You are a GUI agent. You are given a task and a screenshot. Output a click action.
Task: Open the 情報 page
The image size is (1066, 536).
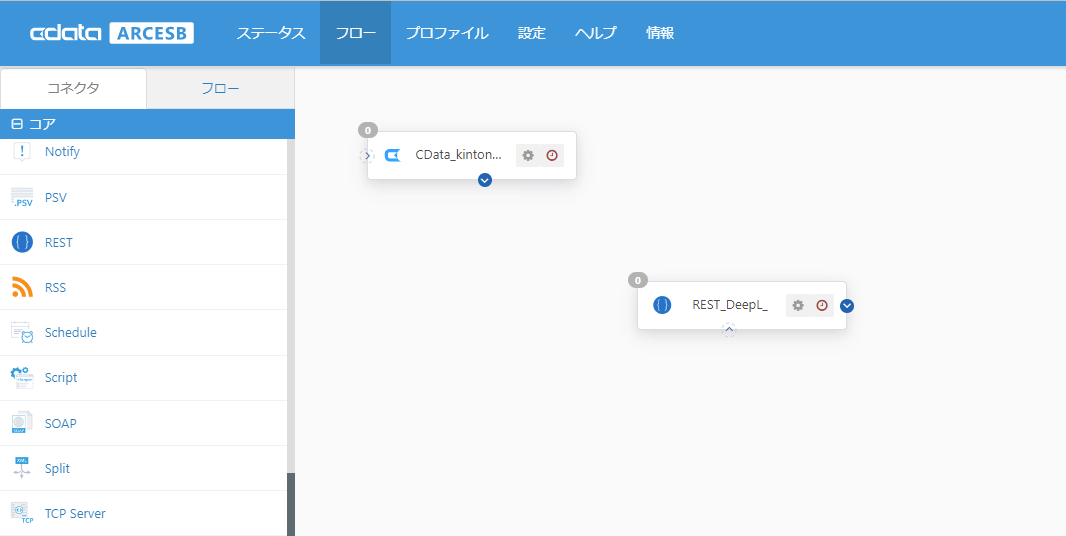pos(660,33)
